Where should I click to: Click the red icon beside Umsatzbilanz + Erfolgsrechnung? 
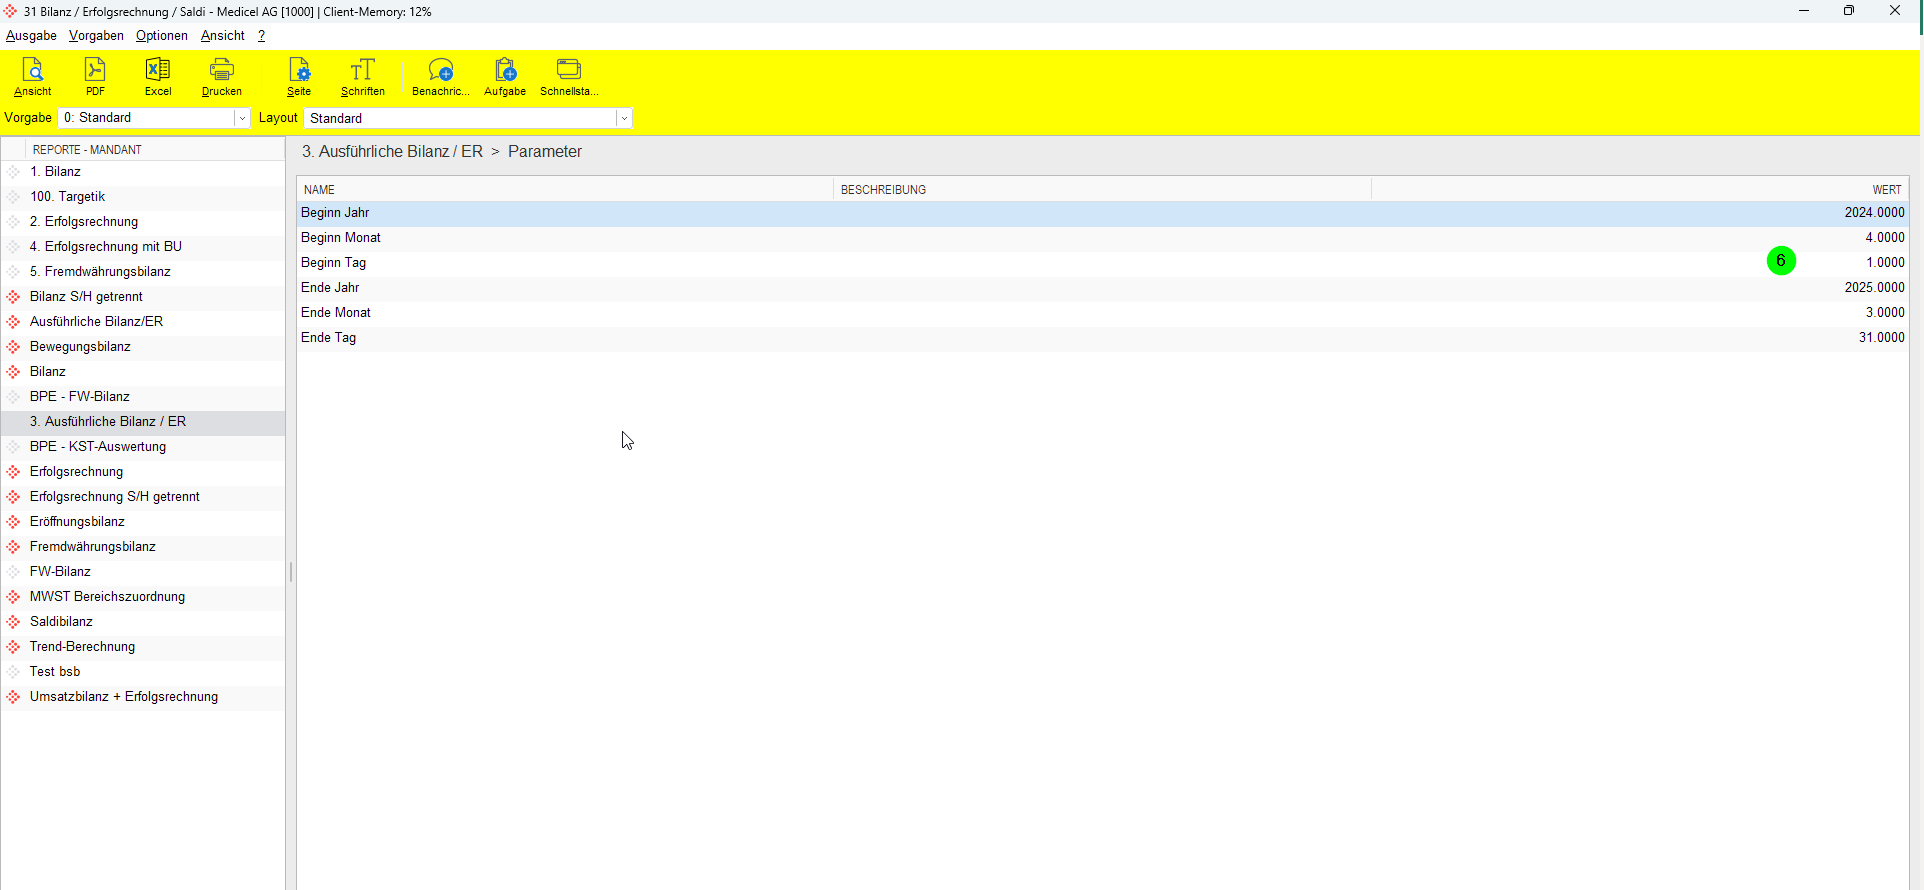pyautogui.click(x=14, y=697)
